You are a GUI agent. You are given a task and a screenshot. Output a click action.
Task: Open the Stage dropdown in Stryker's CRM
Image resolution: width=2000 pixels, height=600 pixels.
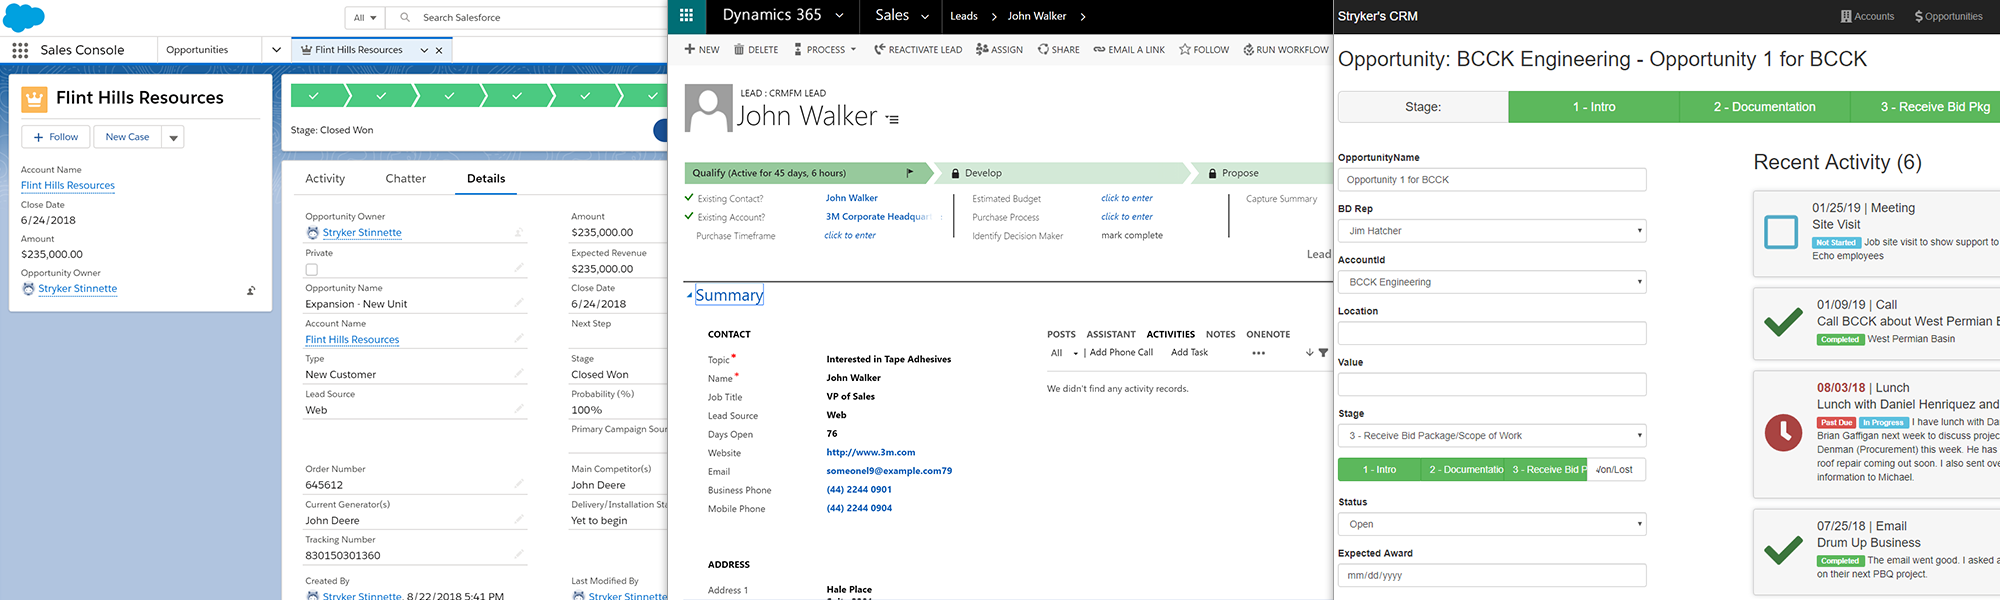click(x=1492, y=435)
